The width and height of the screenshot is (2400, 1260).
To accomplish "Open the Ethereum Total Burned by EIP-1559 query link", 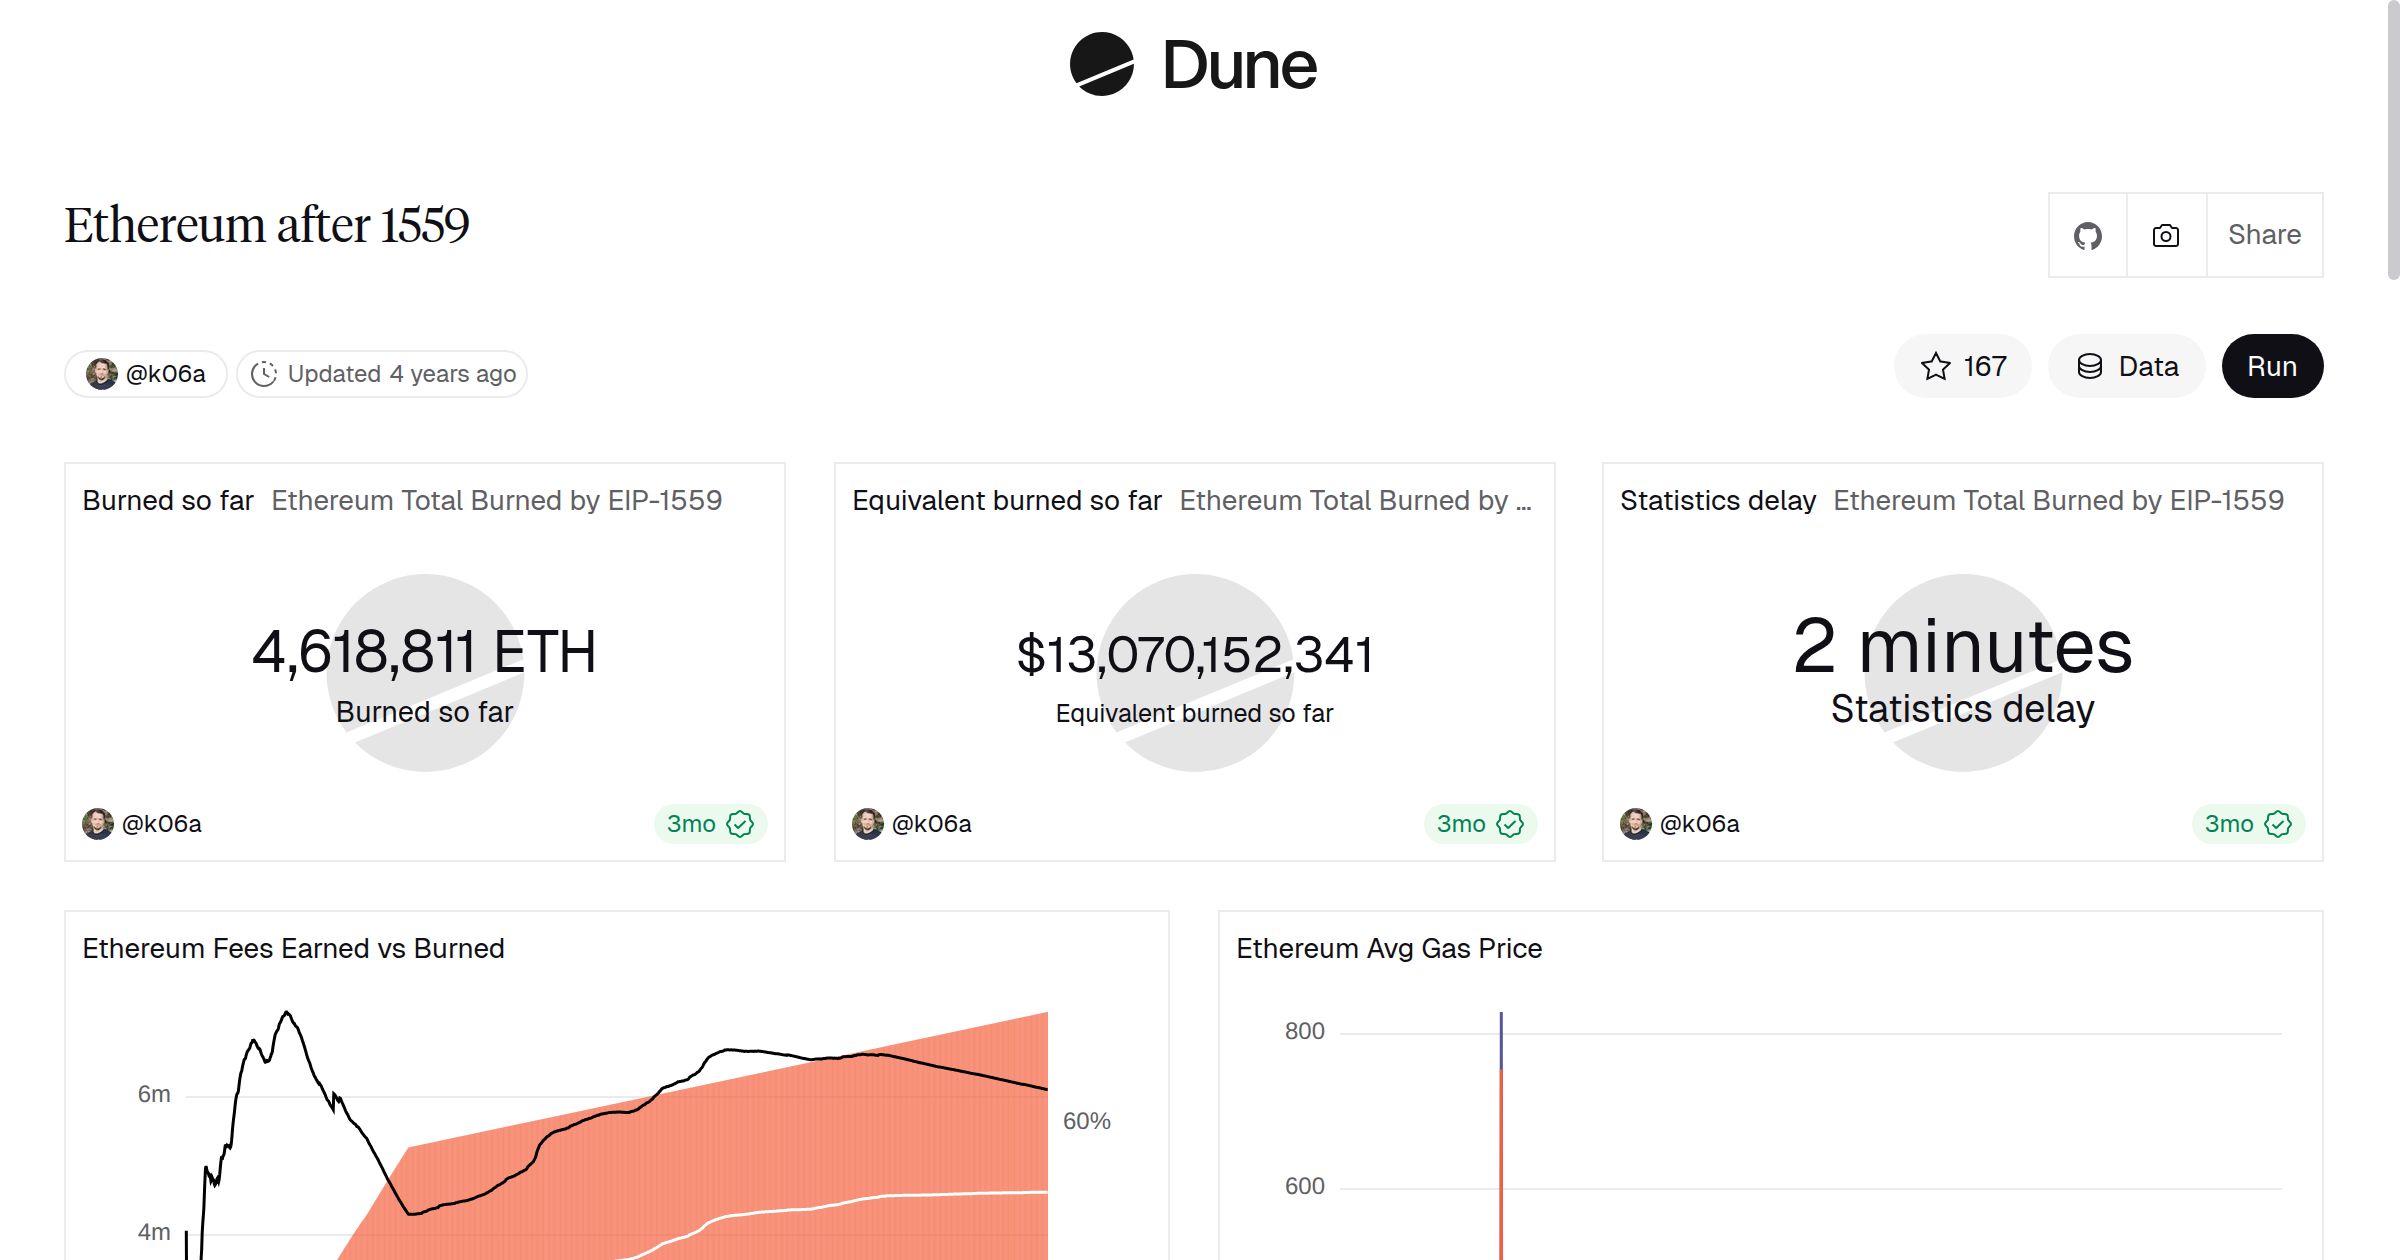I will point(497,500).
